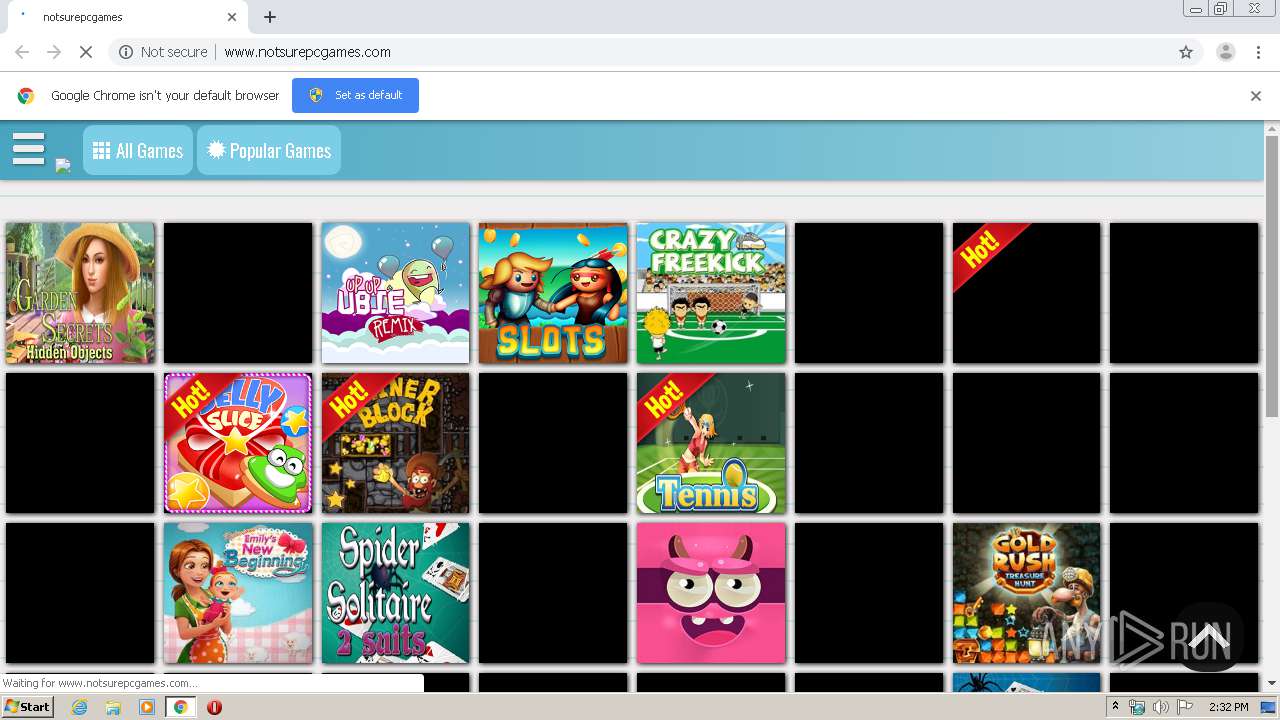The width and height of the screenshot is (1280, 720).
Task: Click the scrollbar up arrow
Action: [x=1272, y=128]
